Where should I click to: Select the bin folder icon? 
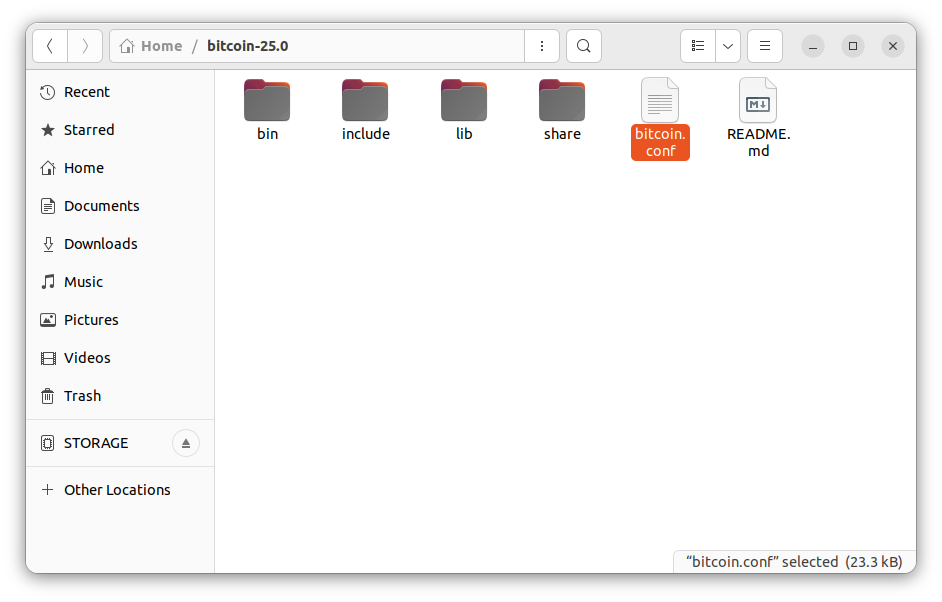tap(267, 100)
